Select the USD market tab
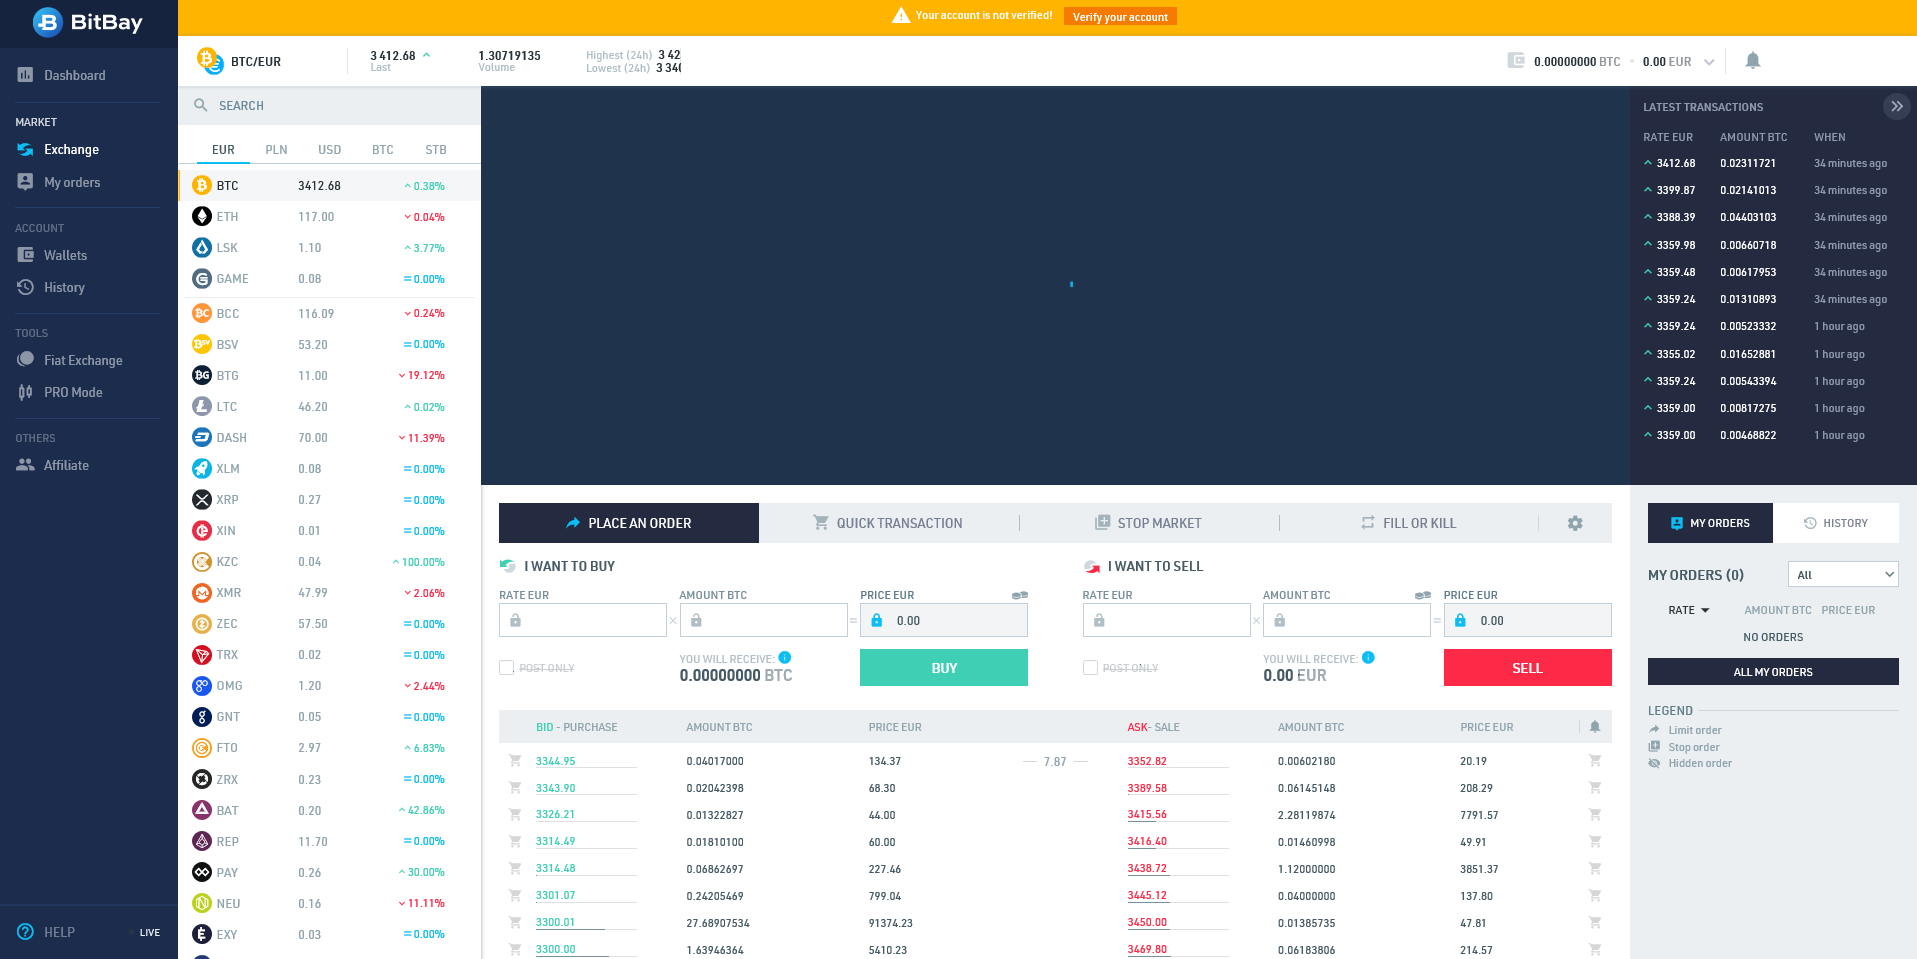This screenshot has height=959, width=1917. (329, 150)
